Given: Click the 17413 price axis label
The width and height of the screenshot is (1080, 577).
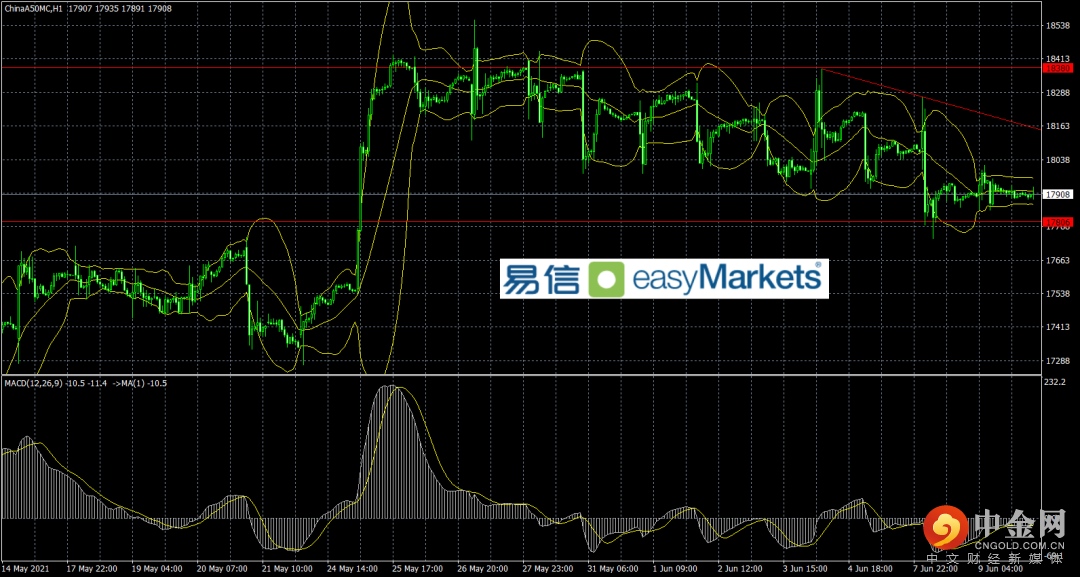Looking at the screenshot, I should 1057,327.
